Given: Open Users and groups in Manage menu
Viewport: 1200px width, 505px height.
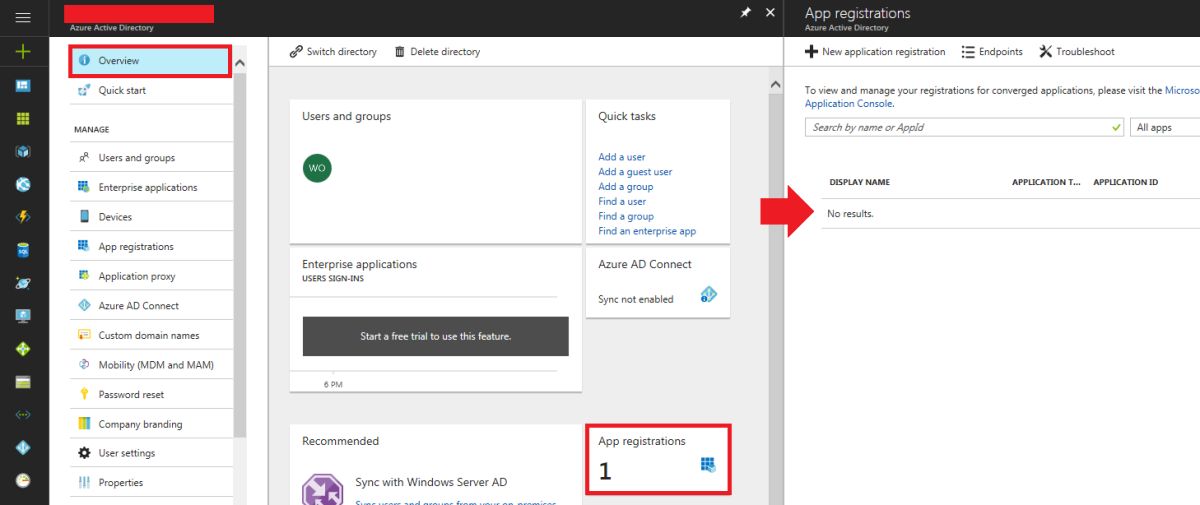Looking at the screenshot, I should tap(153, 158).
